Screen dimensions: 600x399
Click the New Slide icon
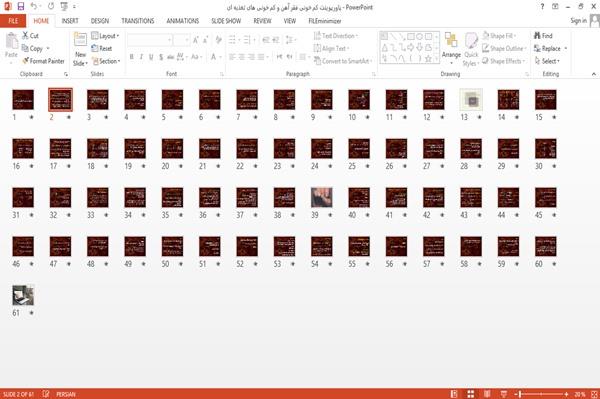[x=80, y=40]
